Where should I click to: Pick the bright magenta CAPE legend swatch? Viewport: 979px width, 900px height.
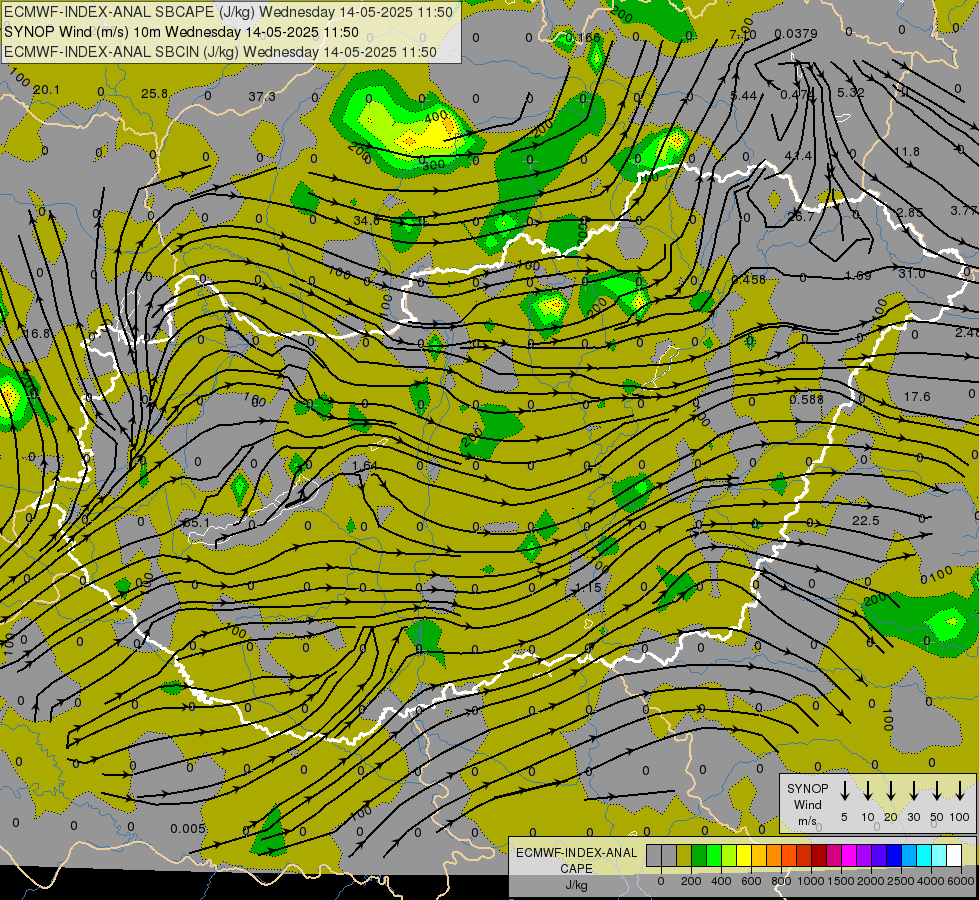(849, 856)
